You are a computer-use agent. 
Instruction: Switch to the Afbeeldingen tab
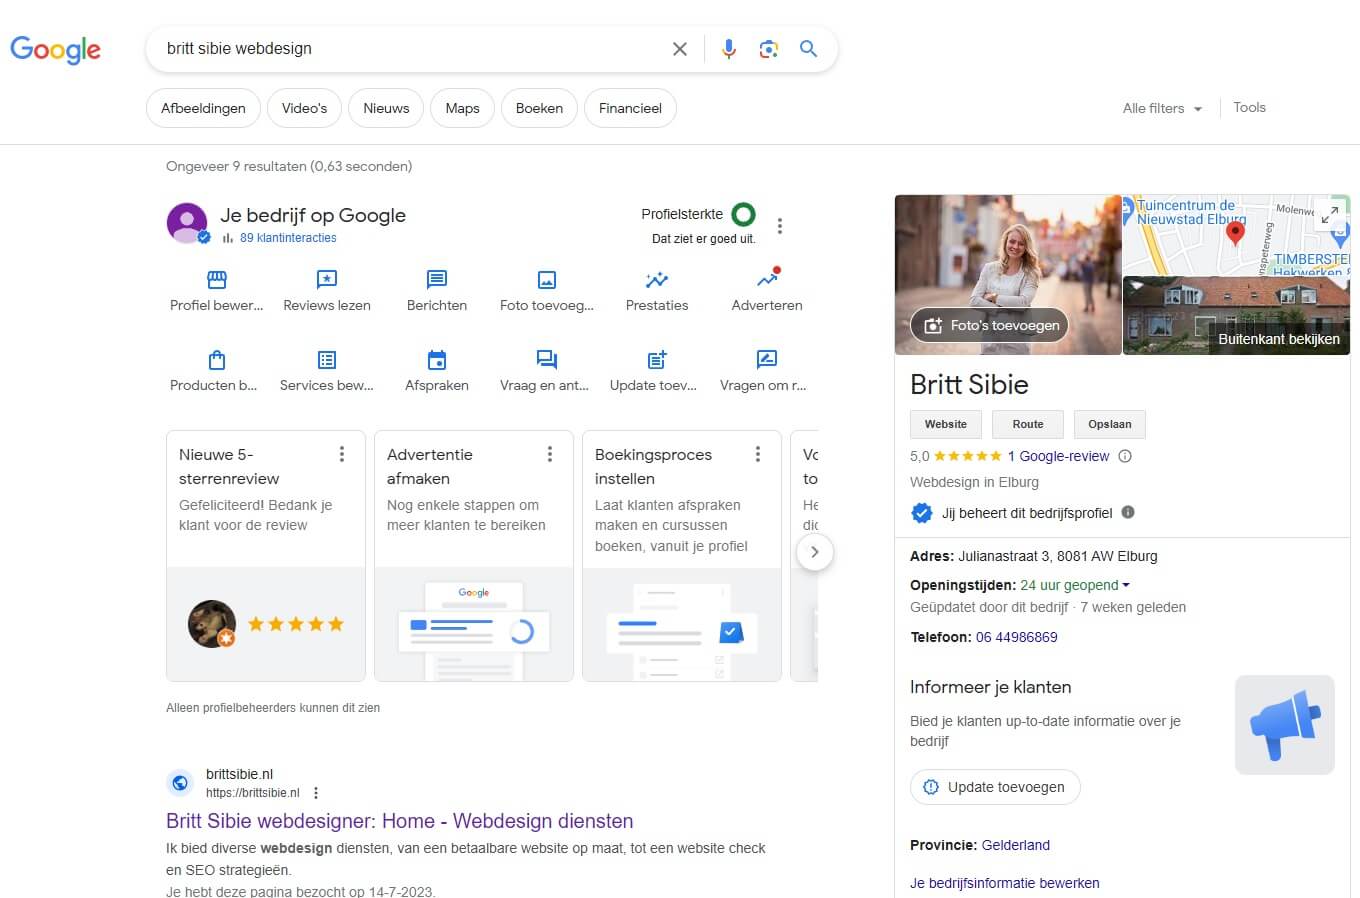click(x=203, y=108)
